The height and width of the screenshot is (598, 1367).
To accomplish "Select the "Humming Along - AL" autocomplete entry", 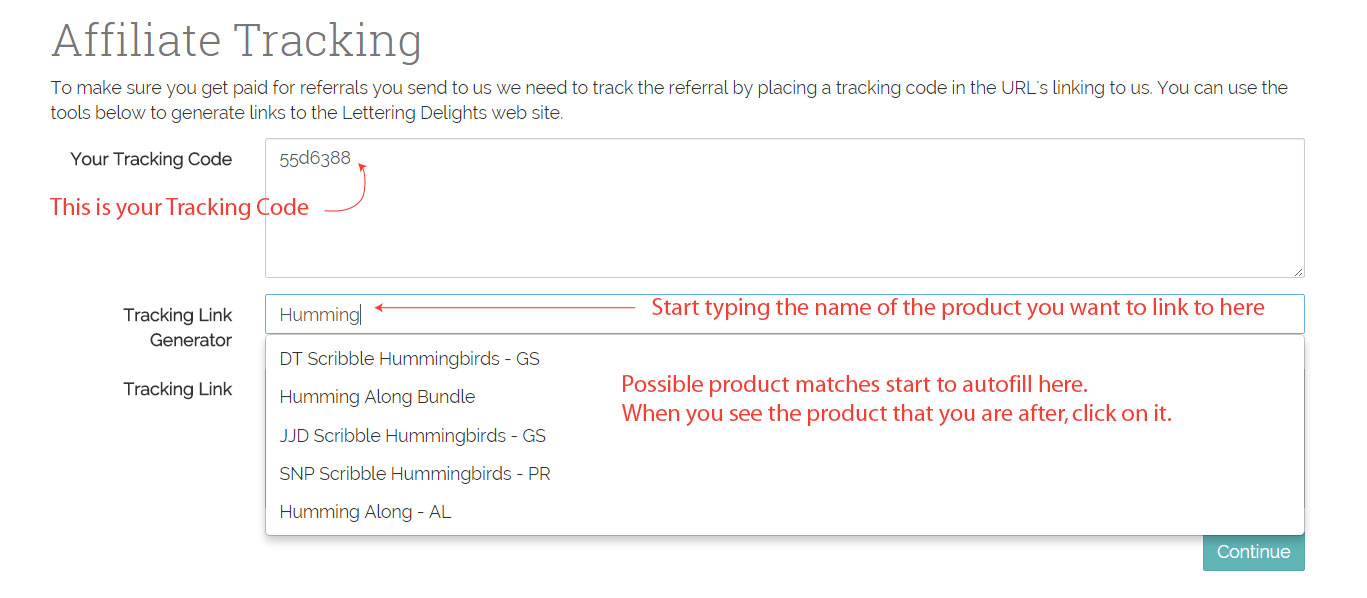I will 365,511.
